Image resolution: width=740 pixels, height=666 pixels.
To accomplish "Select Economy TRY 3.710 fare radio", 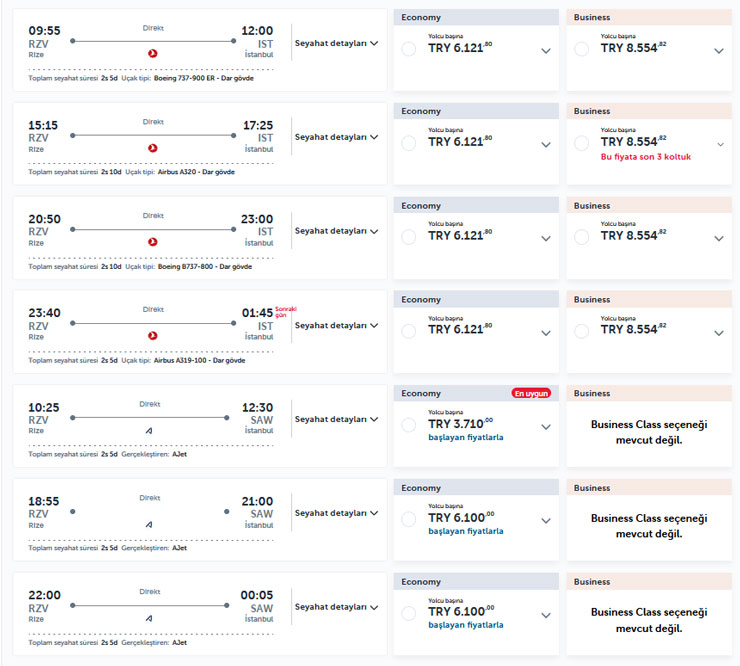I will pos(408,425).
